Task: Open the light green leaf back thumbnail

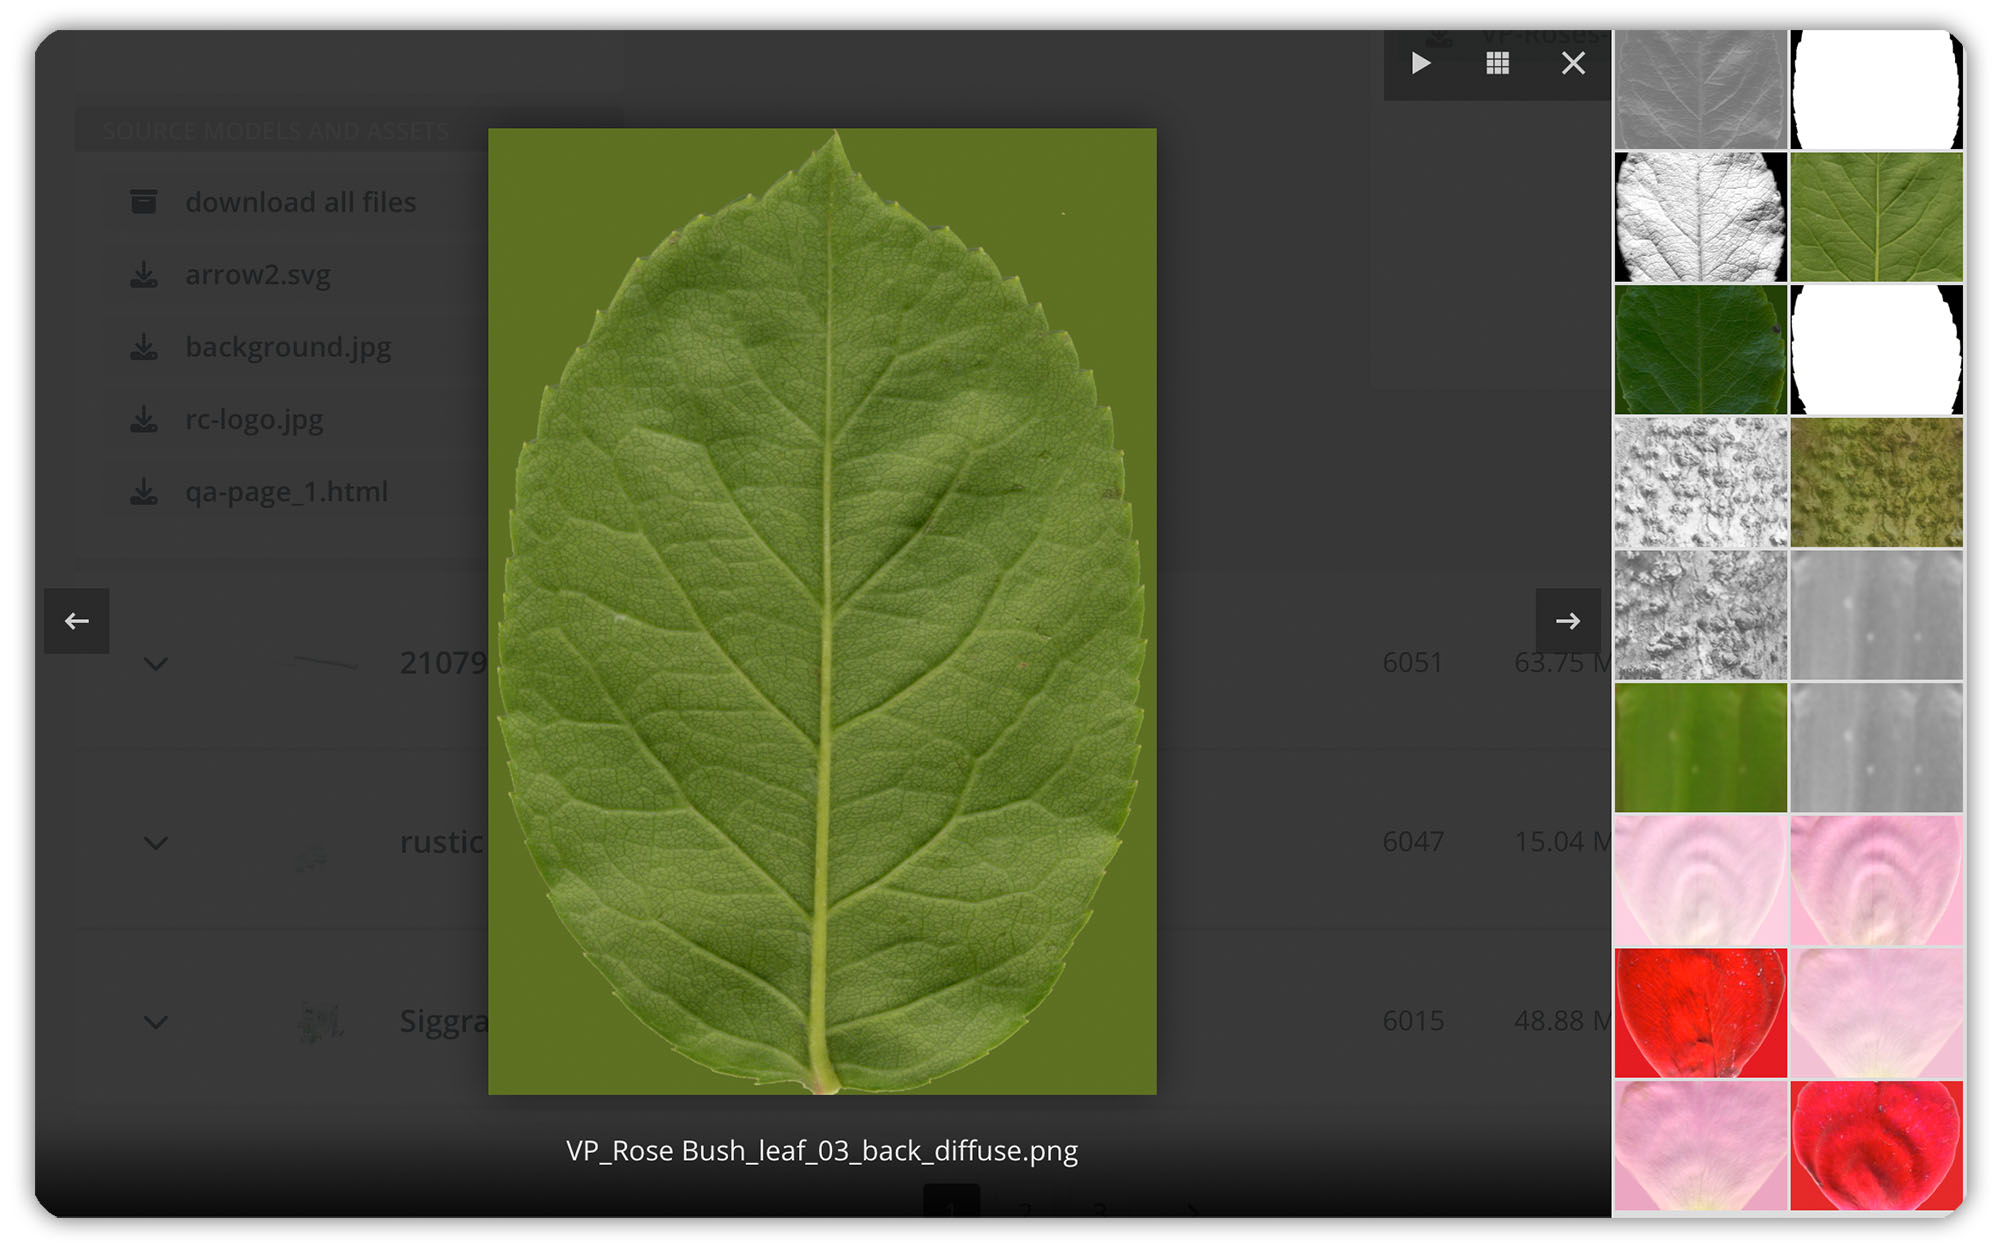Action: click(x=1877, y=217)
